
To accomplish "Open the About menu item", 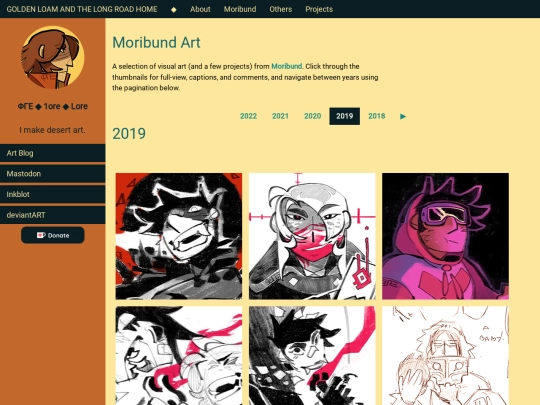I will click(x=200, y=9).
